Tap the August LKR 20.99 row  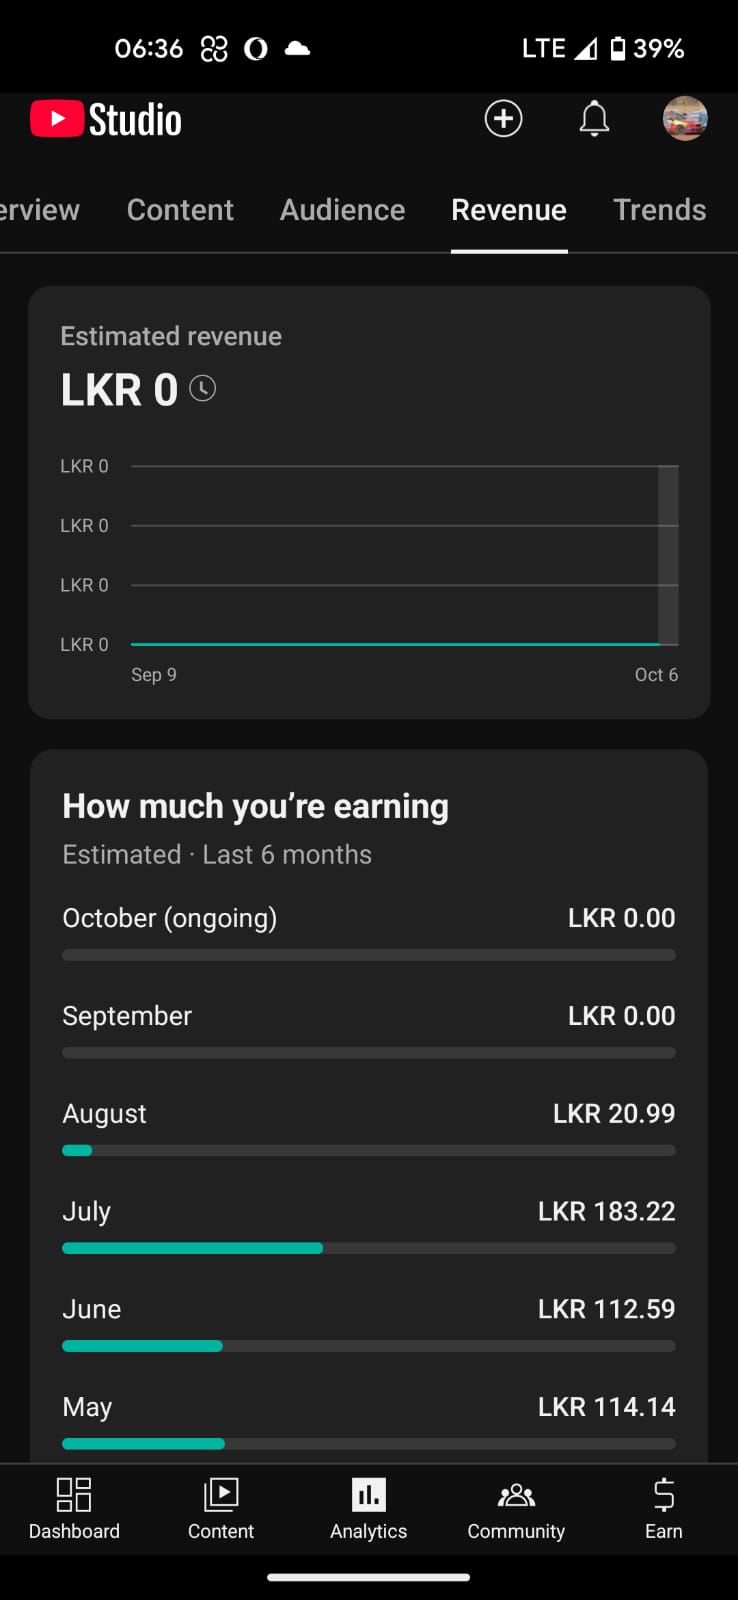click(x=368, y=1114)
